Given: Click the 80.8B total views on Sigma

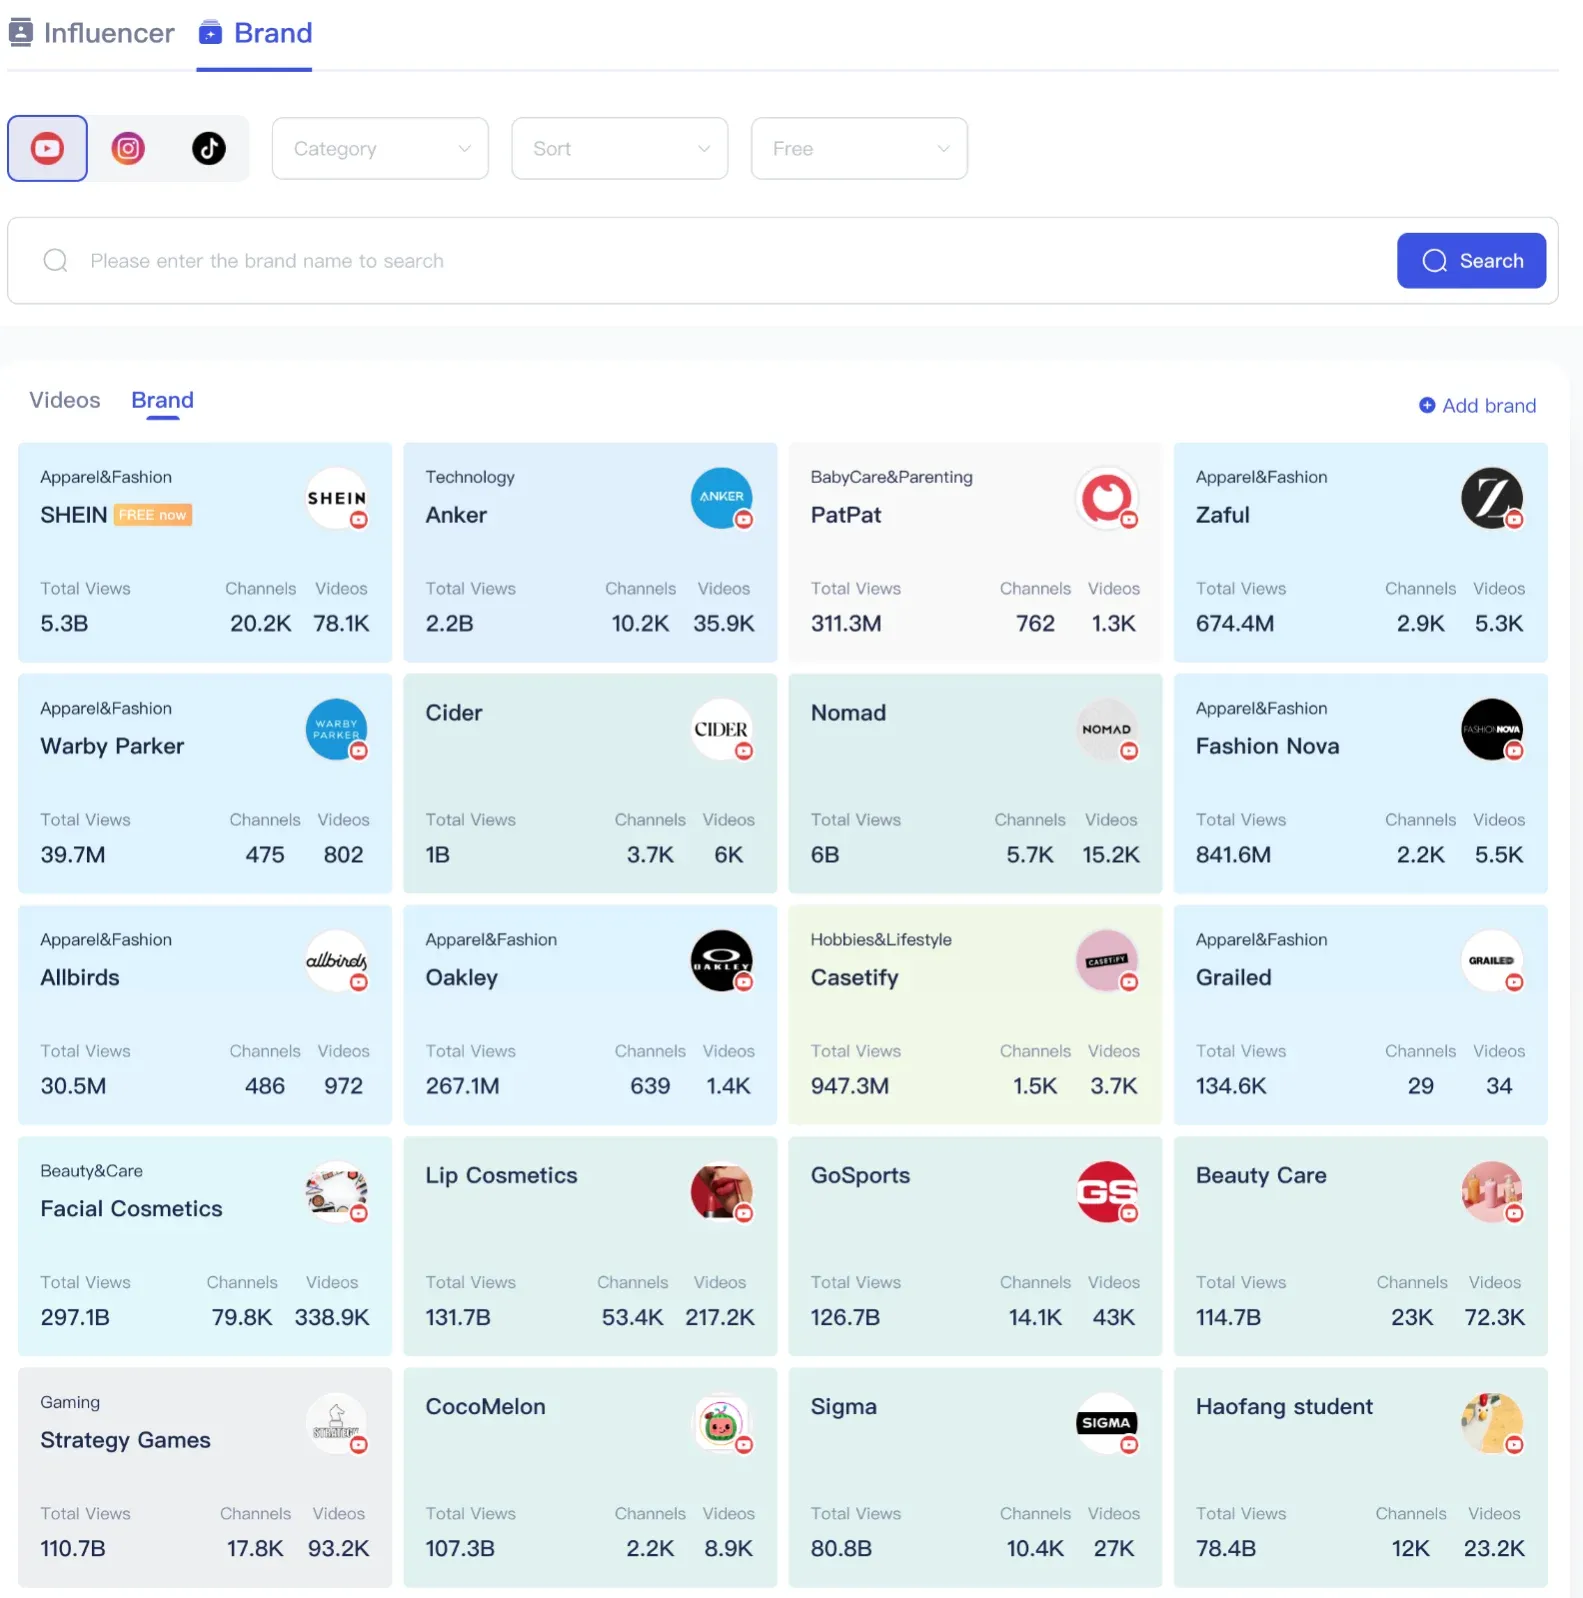Looking at the screenshot, I should click(x=841, y=1548).
